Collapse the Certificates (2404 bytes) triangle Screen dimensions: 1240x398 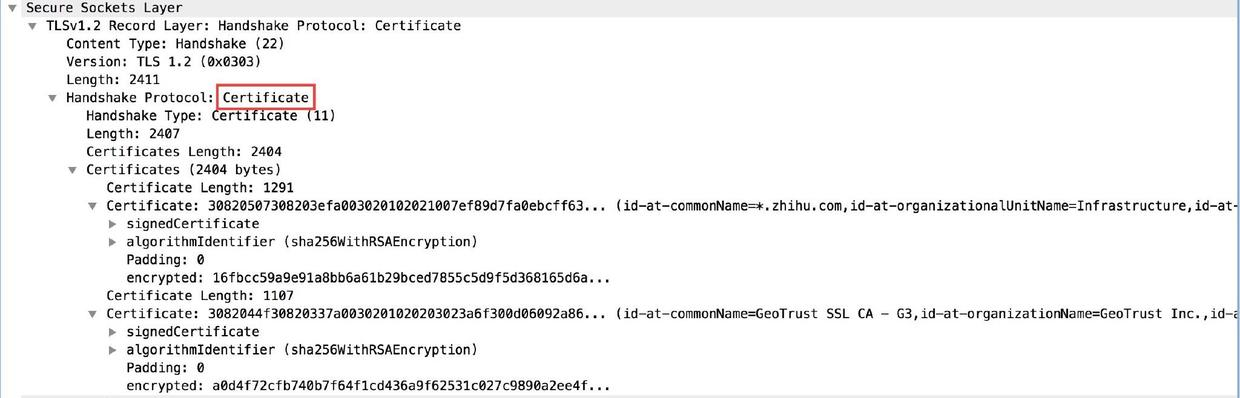point(72,170)
